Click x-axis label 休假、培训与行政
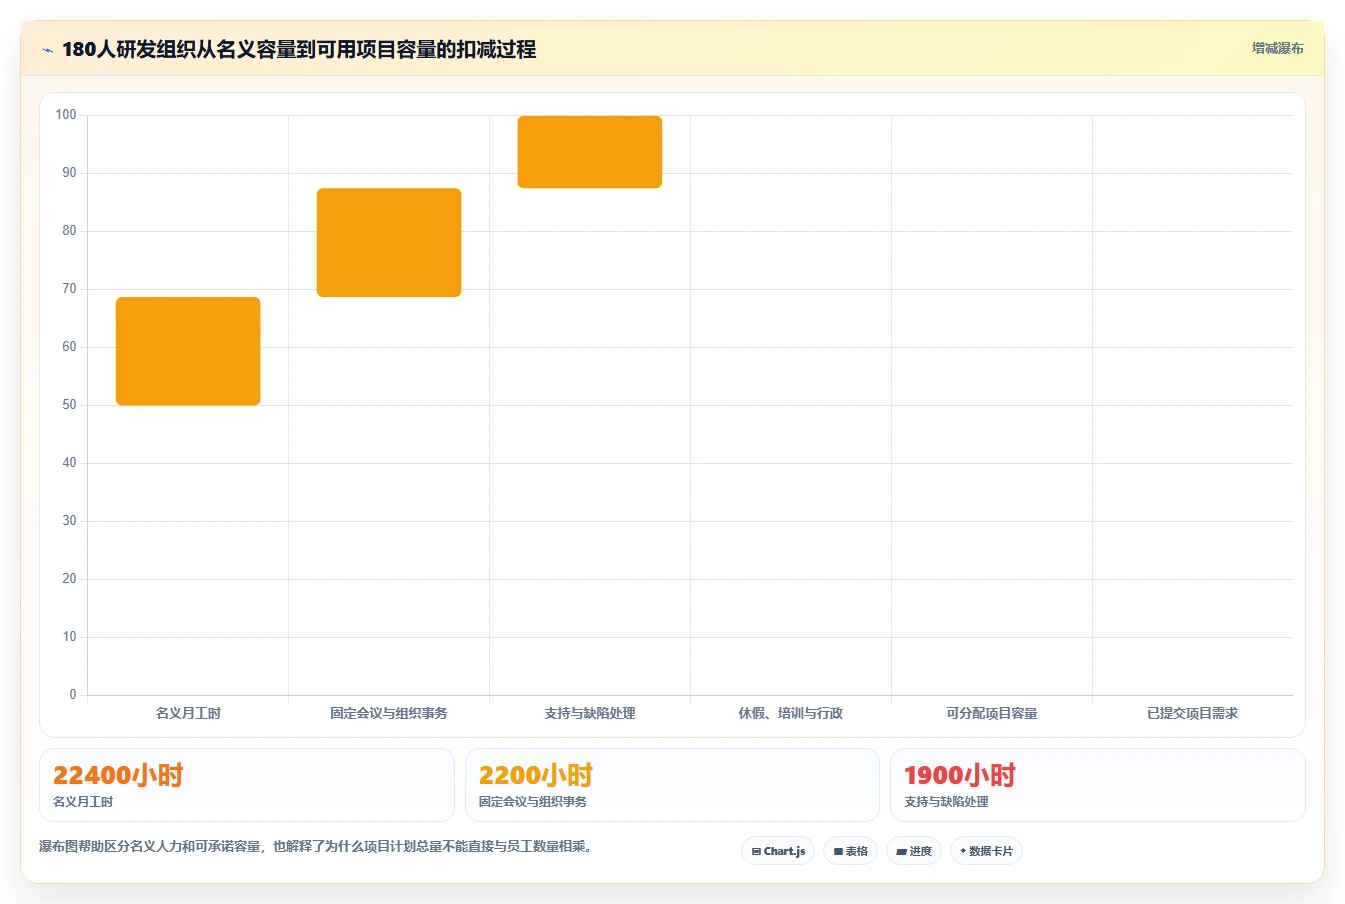 pyautogui.click(x=791, y=713)
